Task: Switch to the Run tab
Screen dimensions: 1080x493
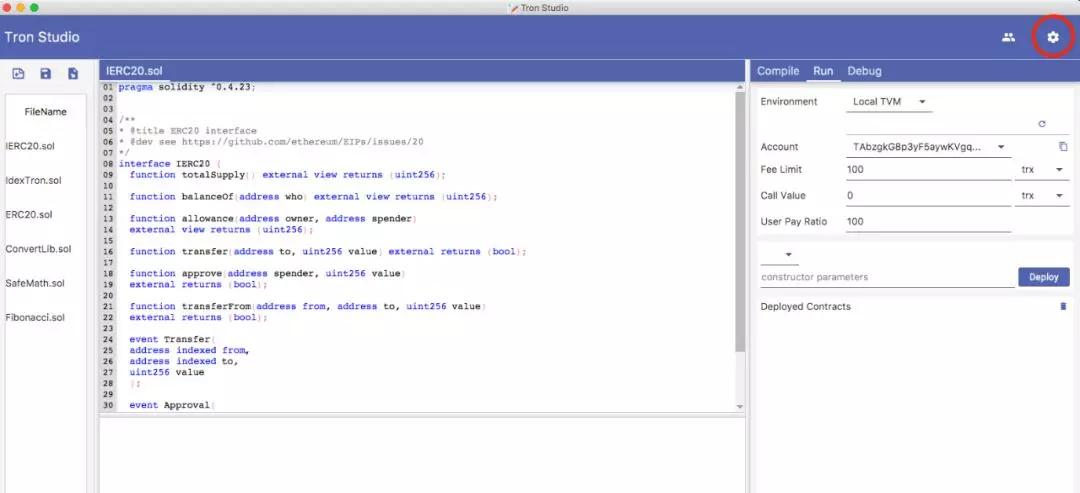Action: [823, 71]
